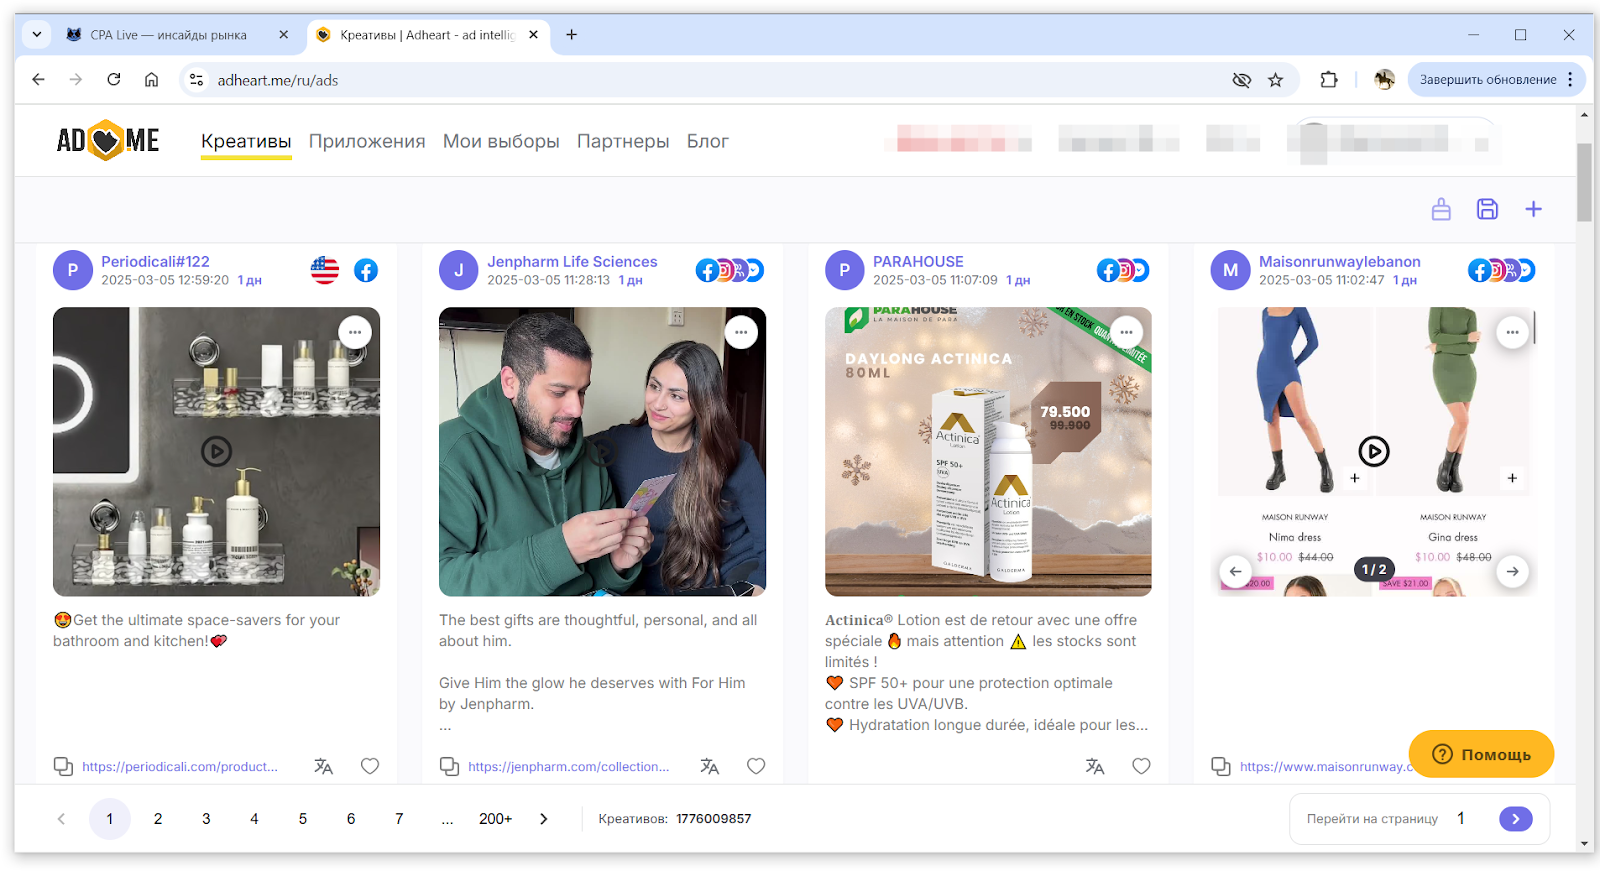The height and width of the screenshot is (871, 1600).
Task: Select page 3 in the pagination
Action: point(206,818)
